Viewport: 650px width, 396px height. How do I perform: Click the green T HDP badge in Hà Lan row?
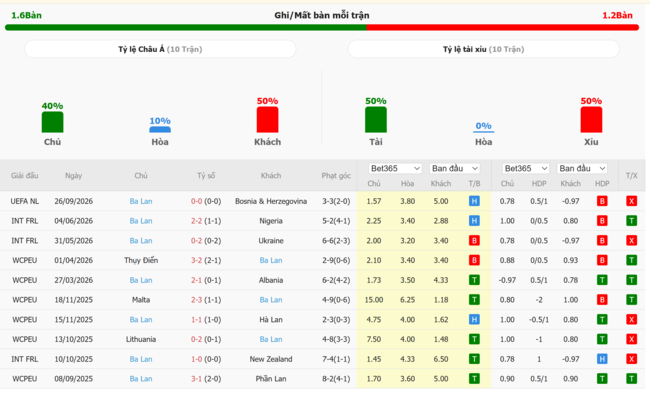602,319
